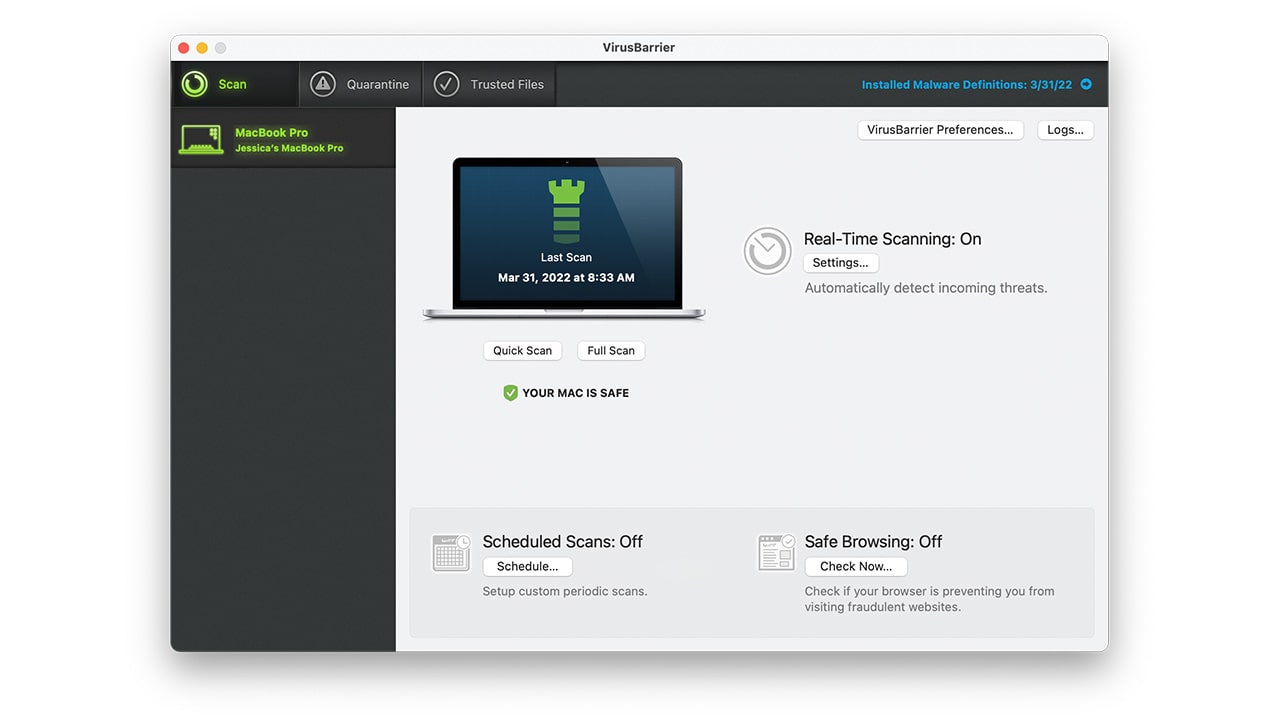
Task: Run a Full Scan
Action: (610, 350)
